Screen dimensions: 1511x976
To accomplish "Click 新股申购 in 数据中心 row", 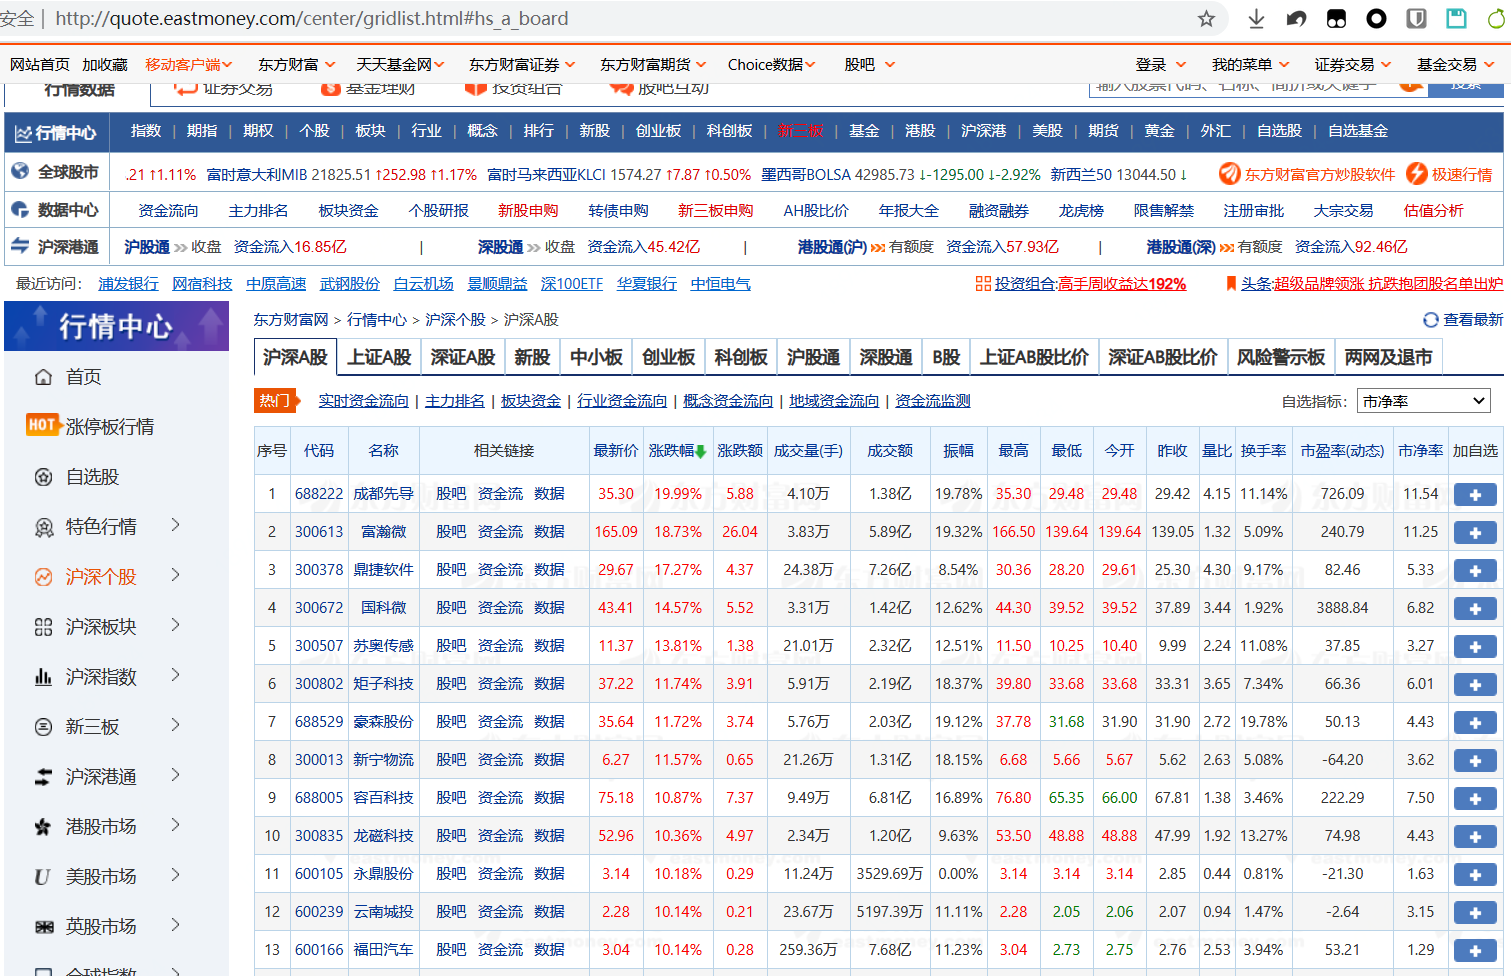I will pyautogui.click(x=528, y=211).
